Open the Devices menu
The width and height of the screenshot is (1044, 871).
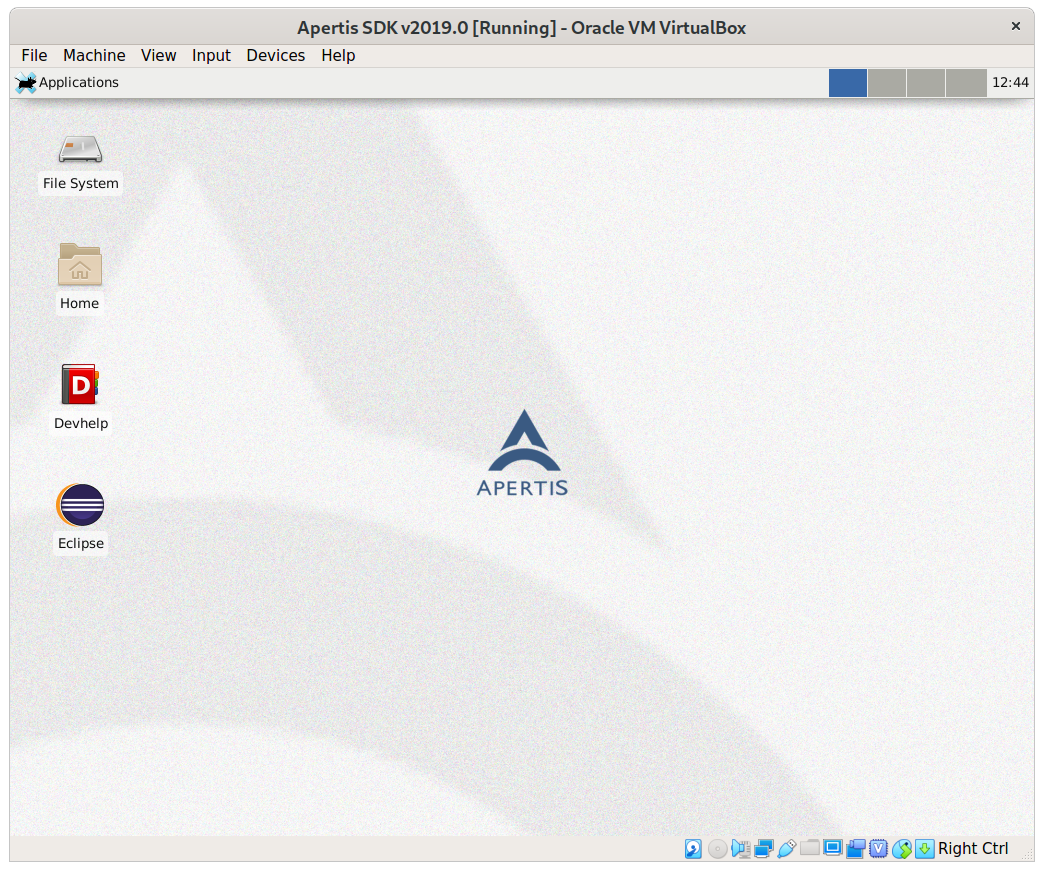[276, 55]
